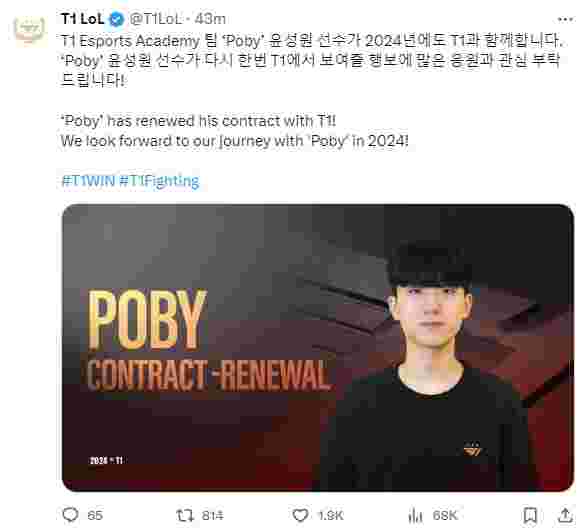The image size is (584, 530).
Task: Open the T1 LoL profile avatar
Action: point(29,29)
